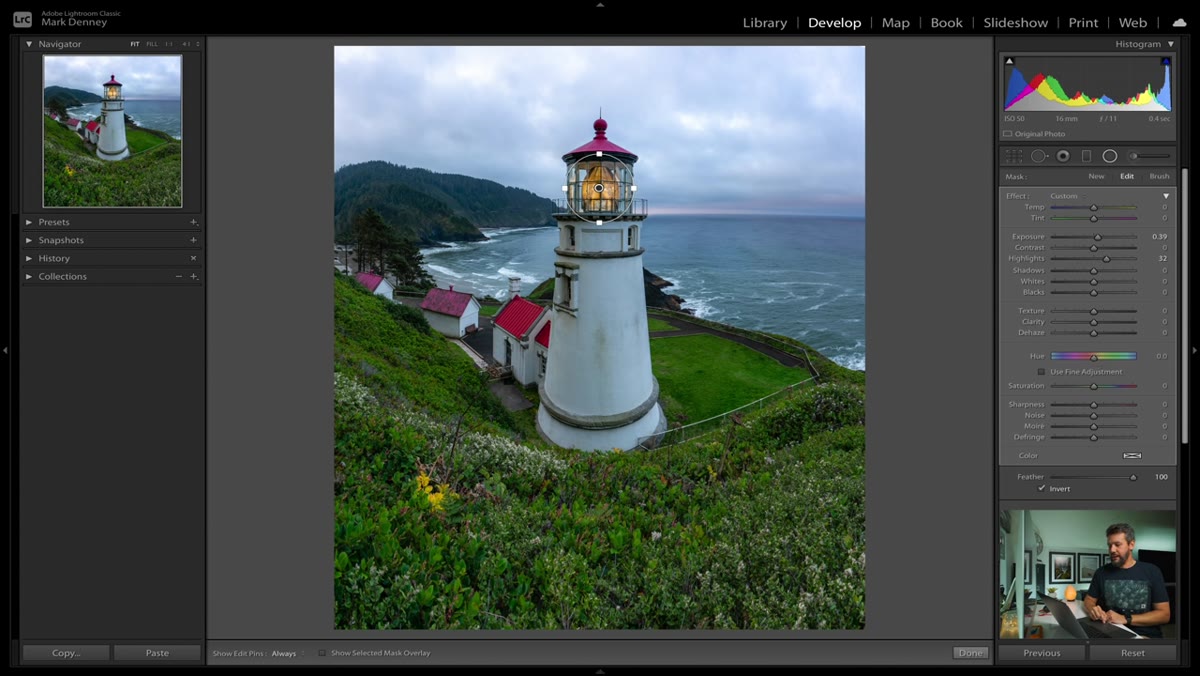
Task: Click the Previous button
Action: click(1042, 653)
